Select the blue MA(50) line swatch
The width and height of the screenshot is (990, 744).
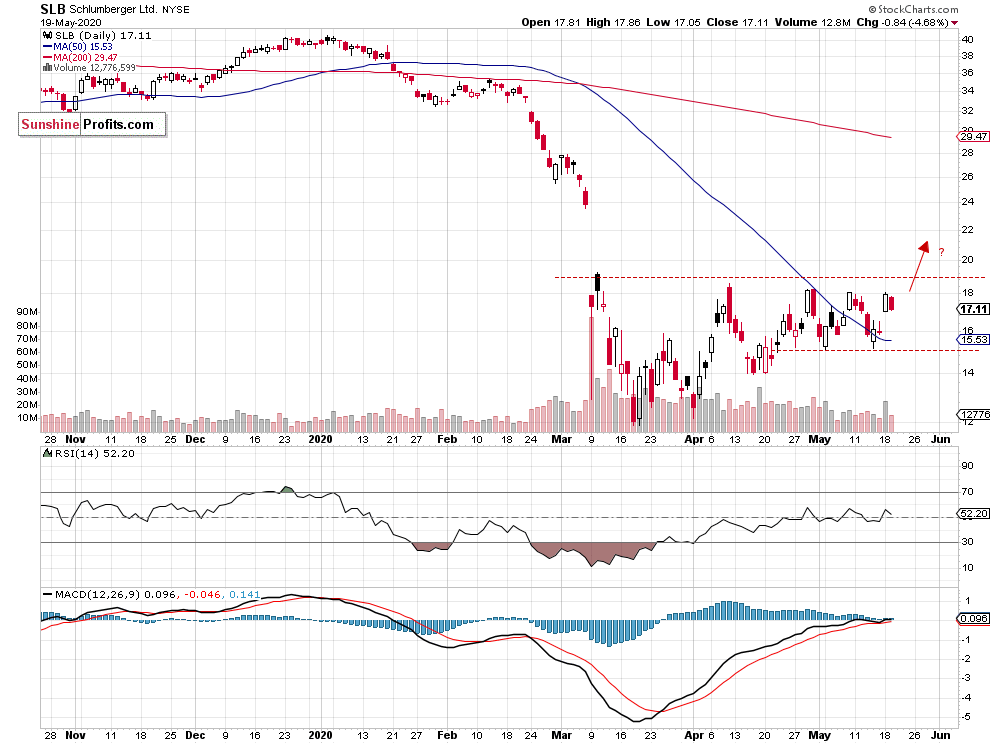47,47
